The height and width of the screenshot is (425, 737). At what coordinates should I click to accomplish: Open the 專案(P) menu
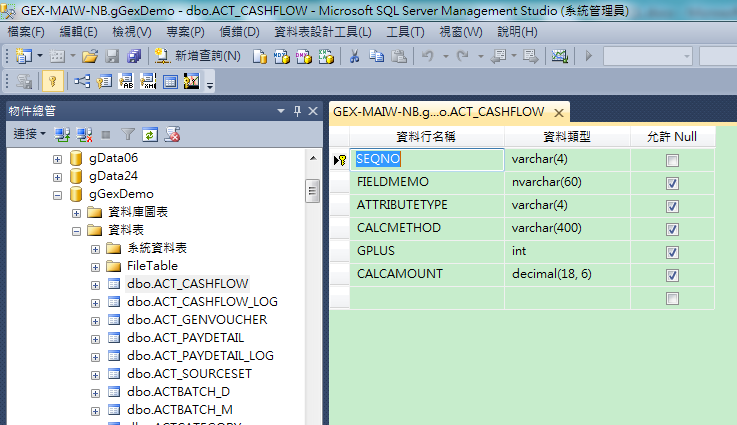(185, 32)
